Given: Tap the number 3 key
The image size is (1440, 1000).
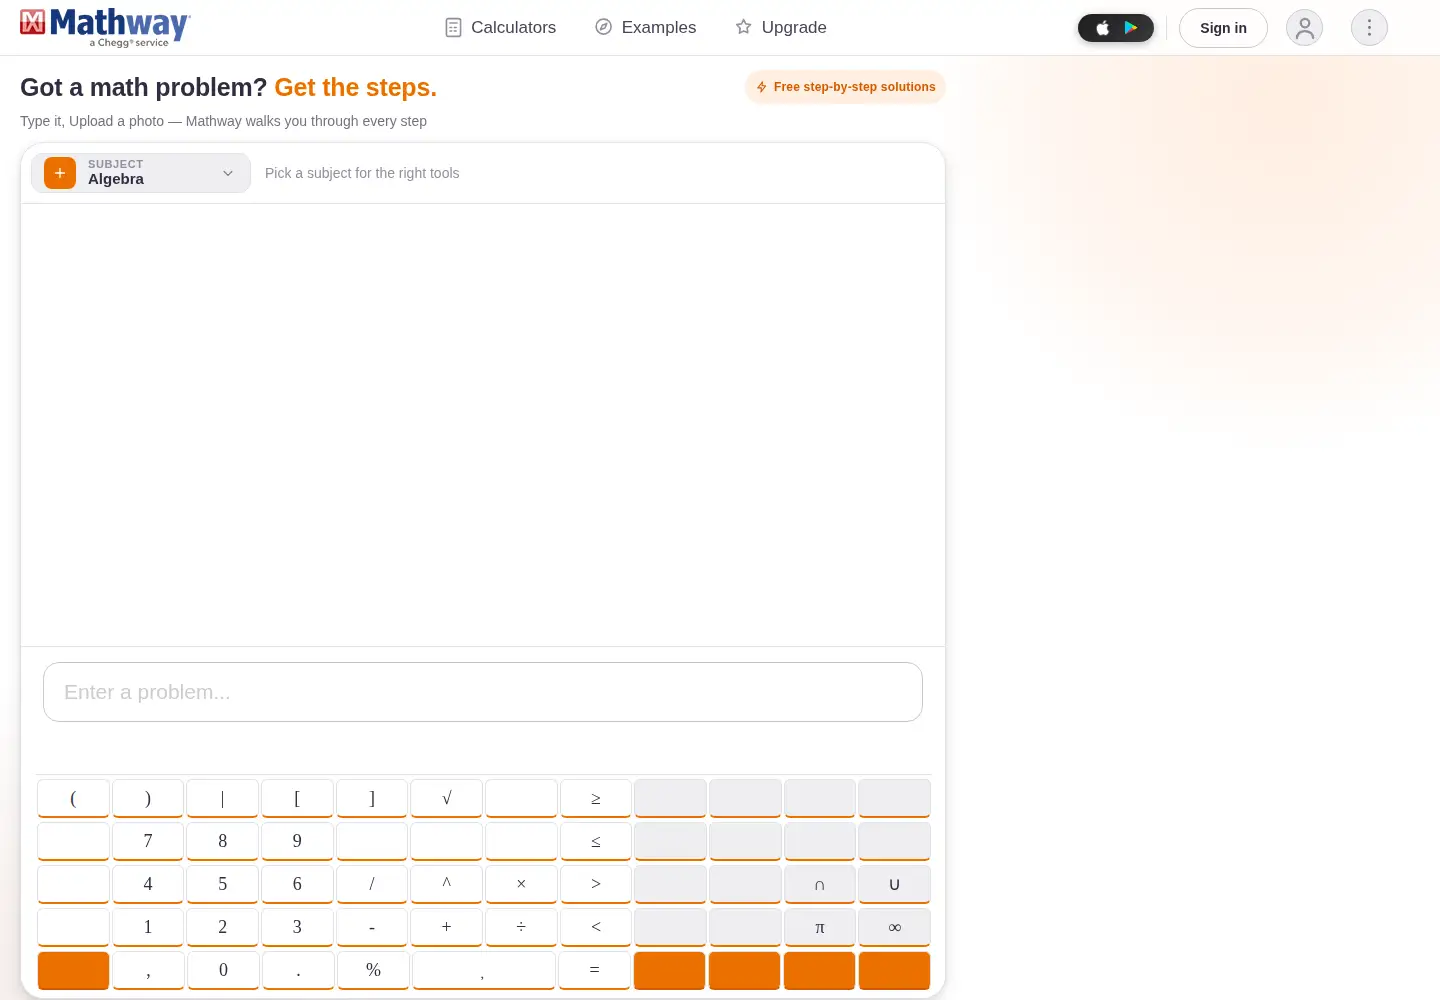Looking at the screenshot, I should point(297,927).
